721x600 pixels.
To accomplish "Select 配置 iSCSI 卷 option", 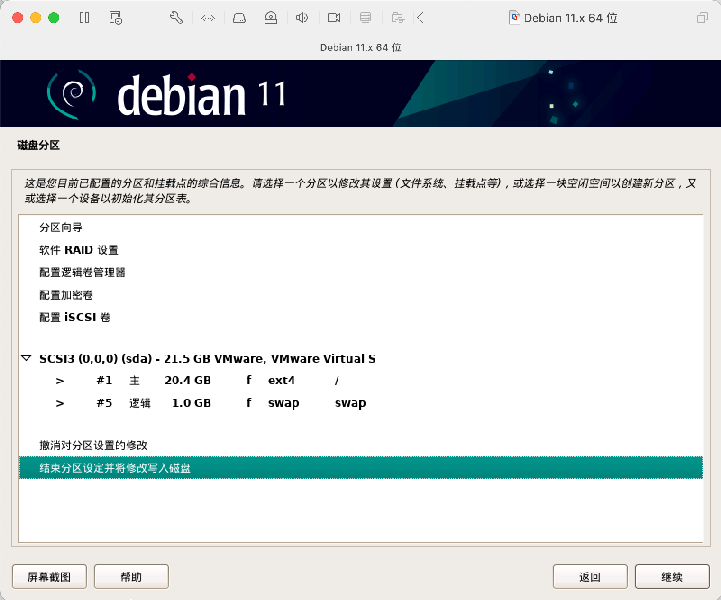I will [360, 317].
